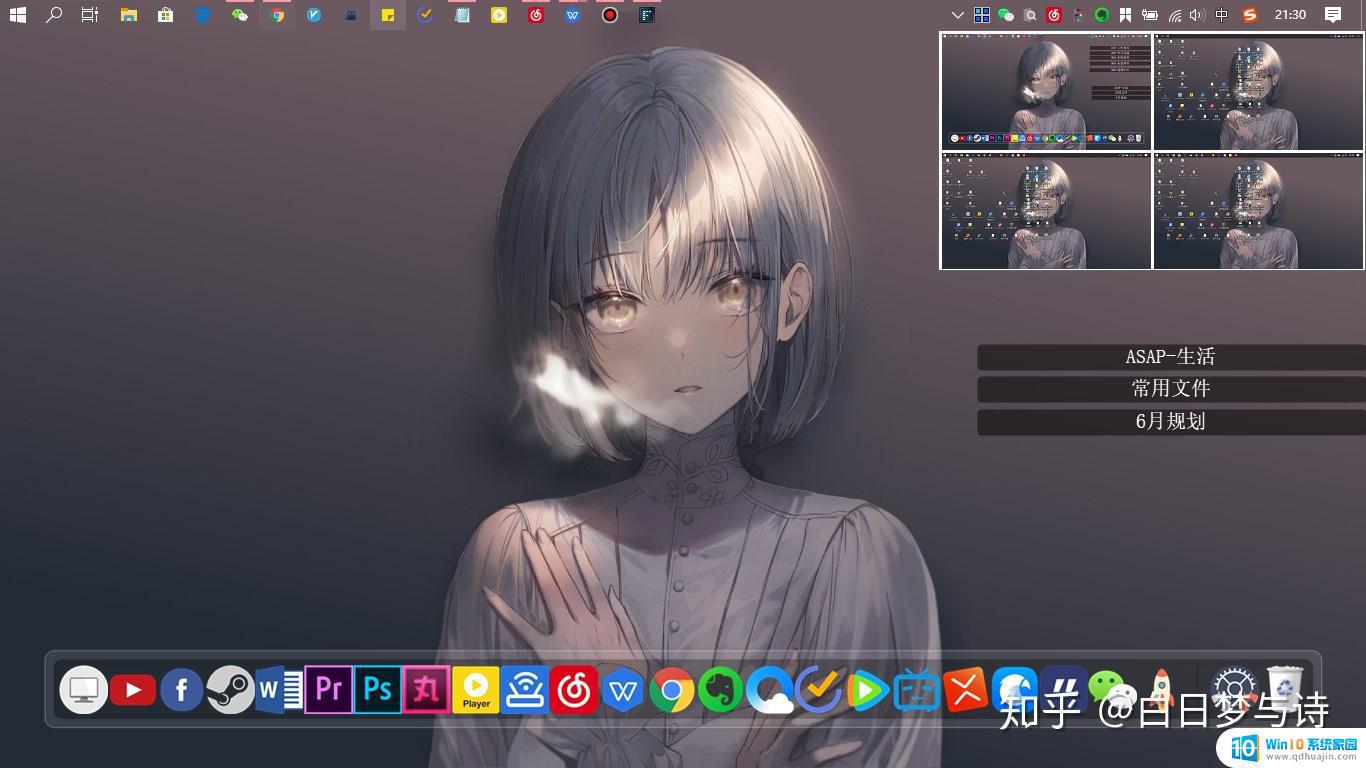Screen dimensions: 1366x768
Task: Open Task View from the taskbar
Action: pyautogui.click(x=90, y=15)
